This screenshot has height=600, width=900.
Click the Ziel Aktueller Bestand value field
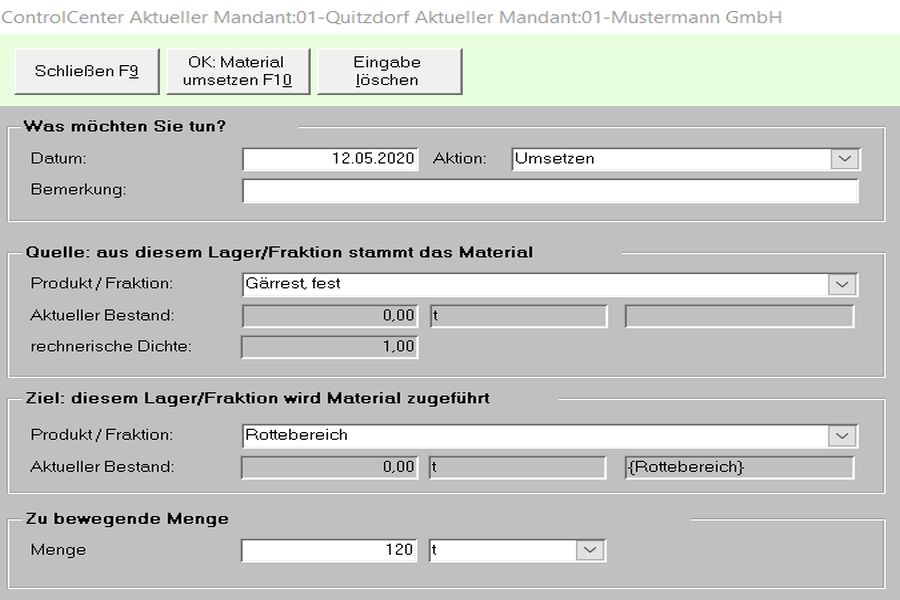click(x=329, y=467)
